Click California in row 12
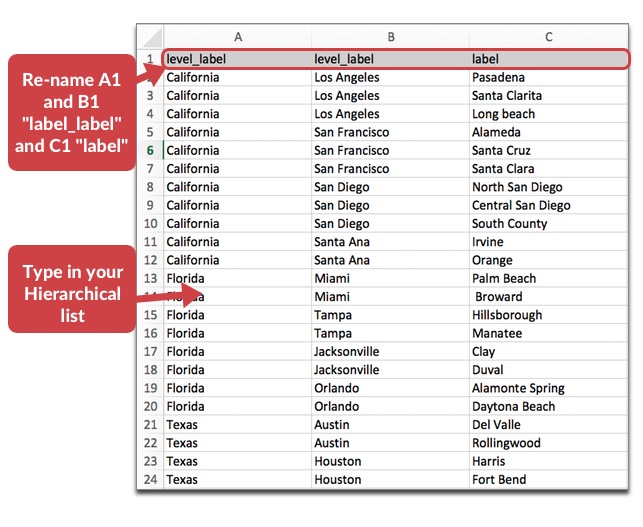 click(x=238, y=260)
